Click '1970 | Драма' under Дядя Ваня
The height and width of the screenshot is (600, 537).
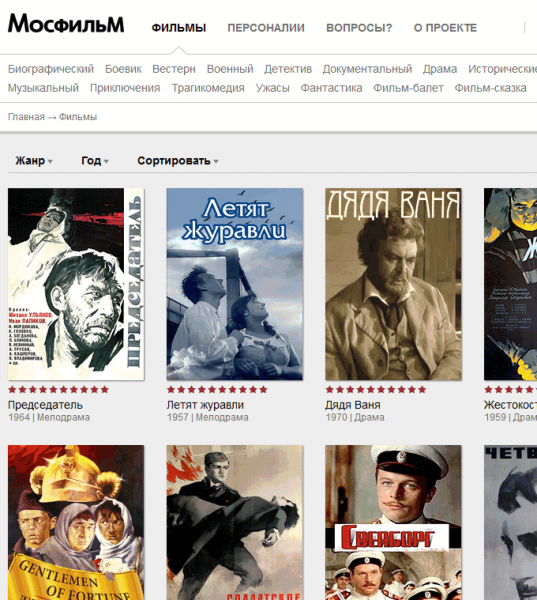(355, 417)
